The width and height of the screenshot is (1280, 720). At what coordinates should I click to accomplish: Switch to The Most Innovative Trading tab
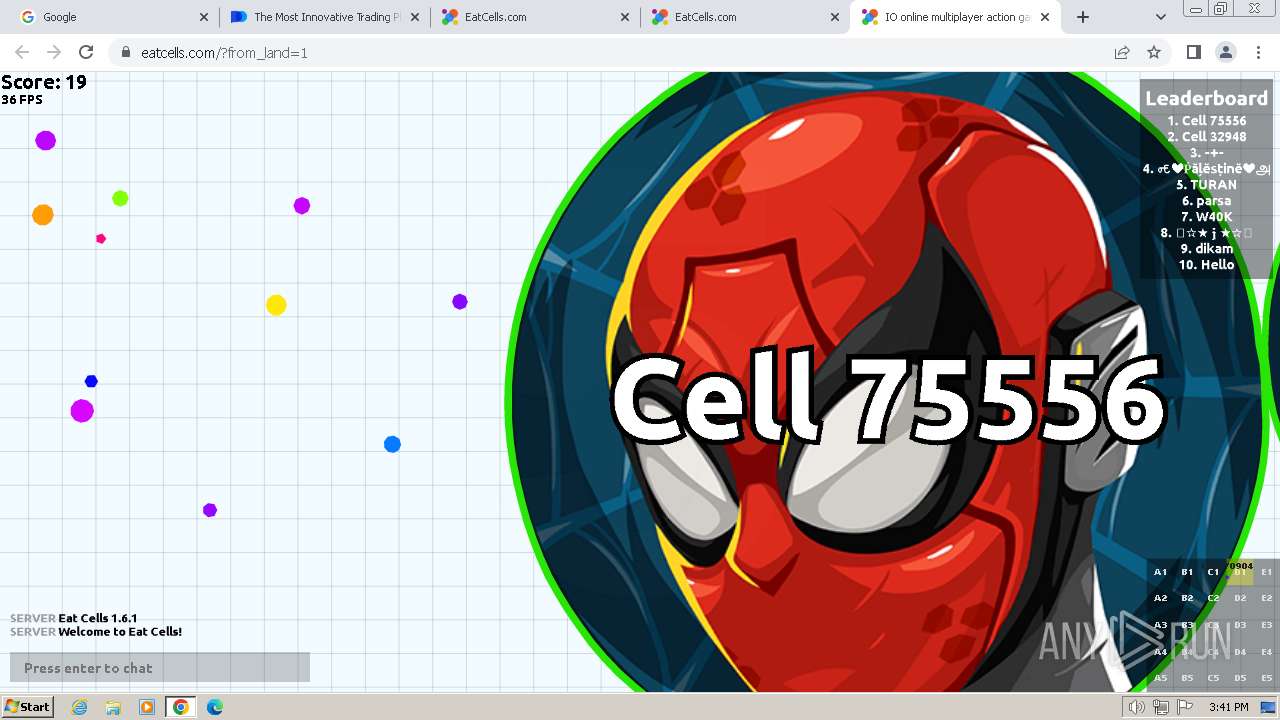[x=325, y=17]
